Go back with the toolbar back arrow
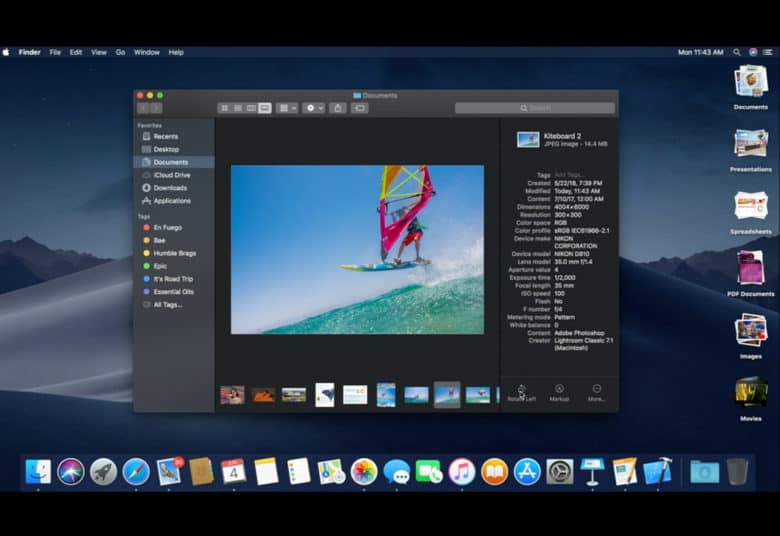This screenshot has height=536, width=780. 143,108
